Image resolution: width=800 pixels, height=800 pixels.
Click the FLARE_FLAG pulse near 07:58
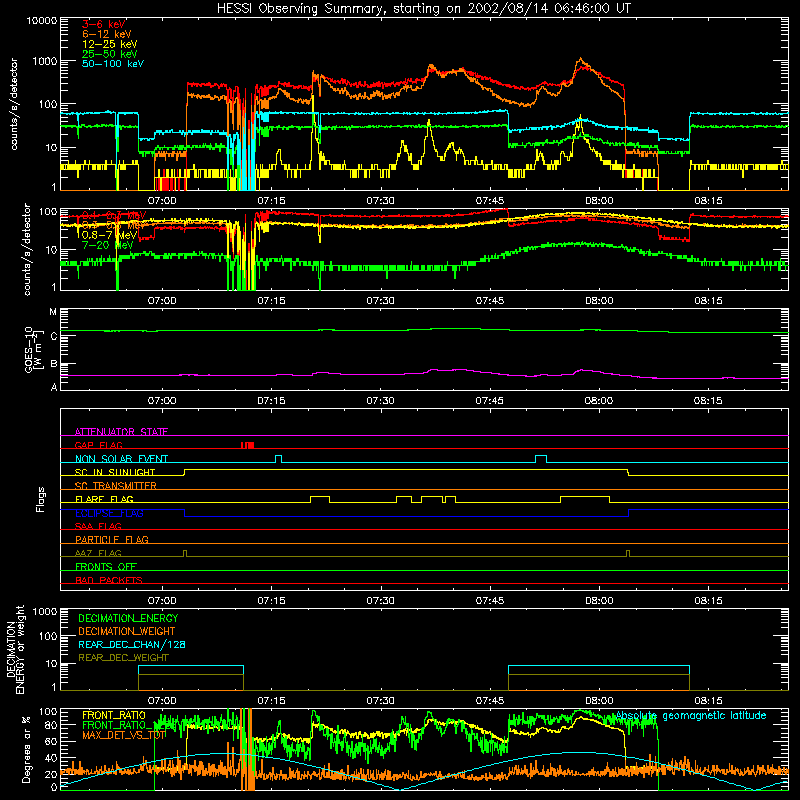[x=585, y=499]
